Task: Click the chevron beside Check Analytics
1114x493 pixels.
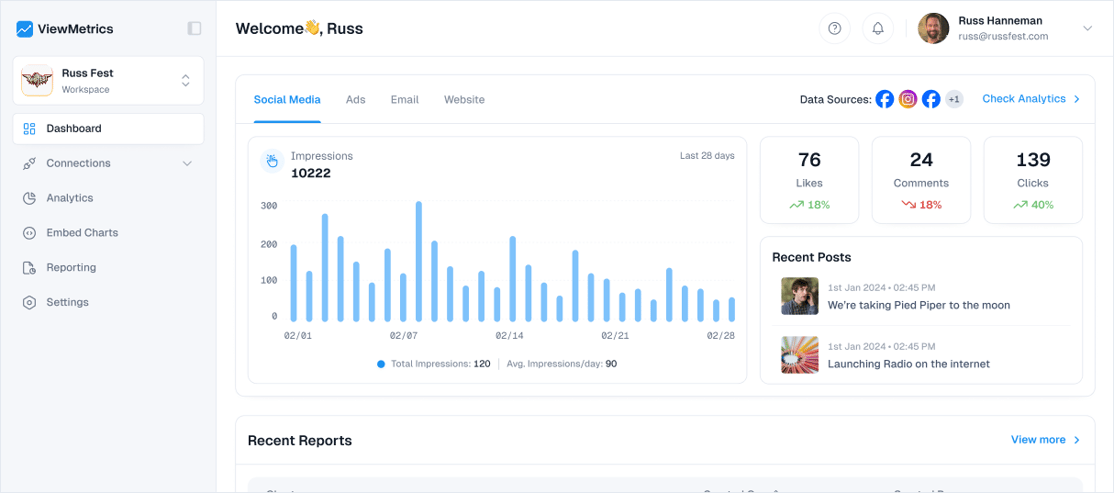Action: tap(1076, 99)
